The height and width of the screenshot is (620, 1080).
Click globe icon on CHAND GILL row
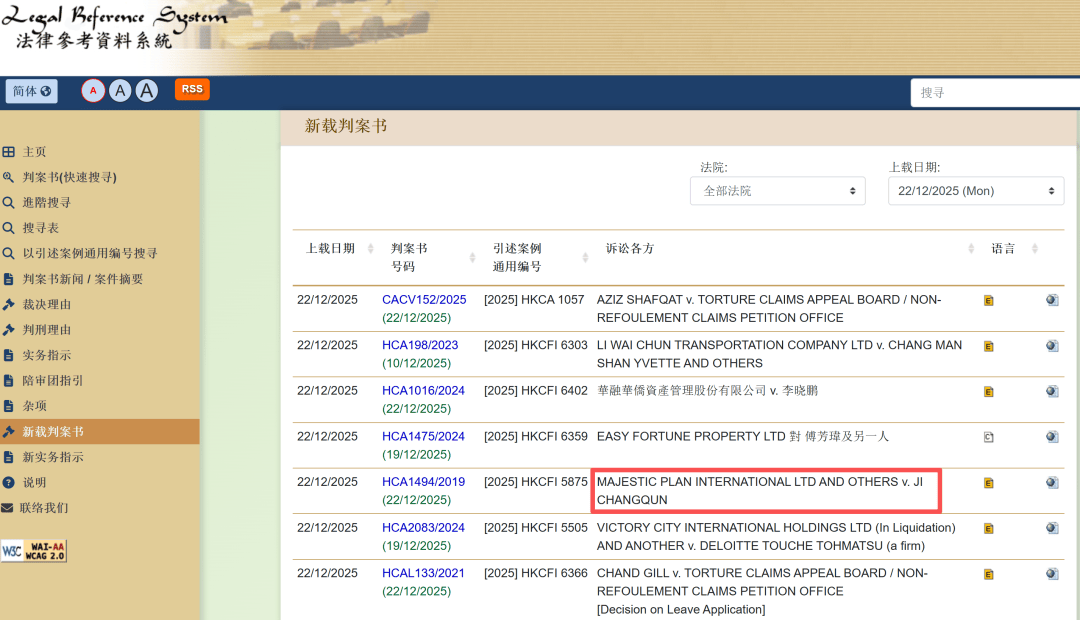coord(1051,573)
